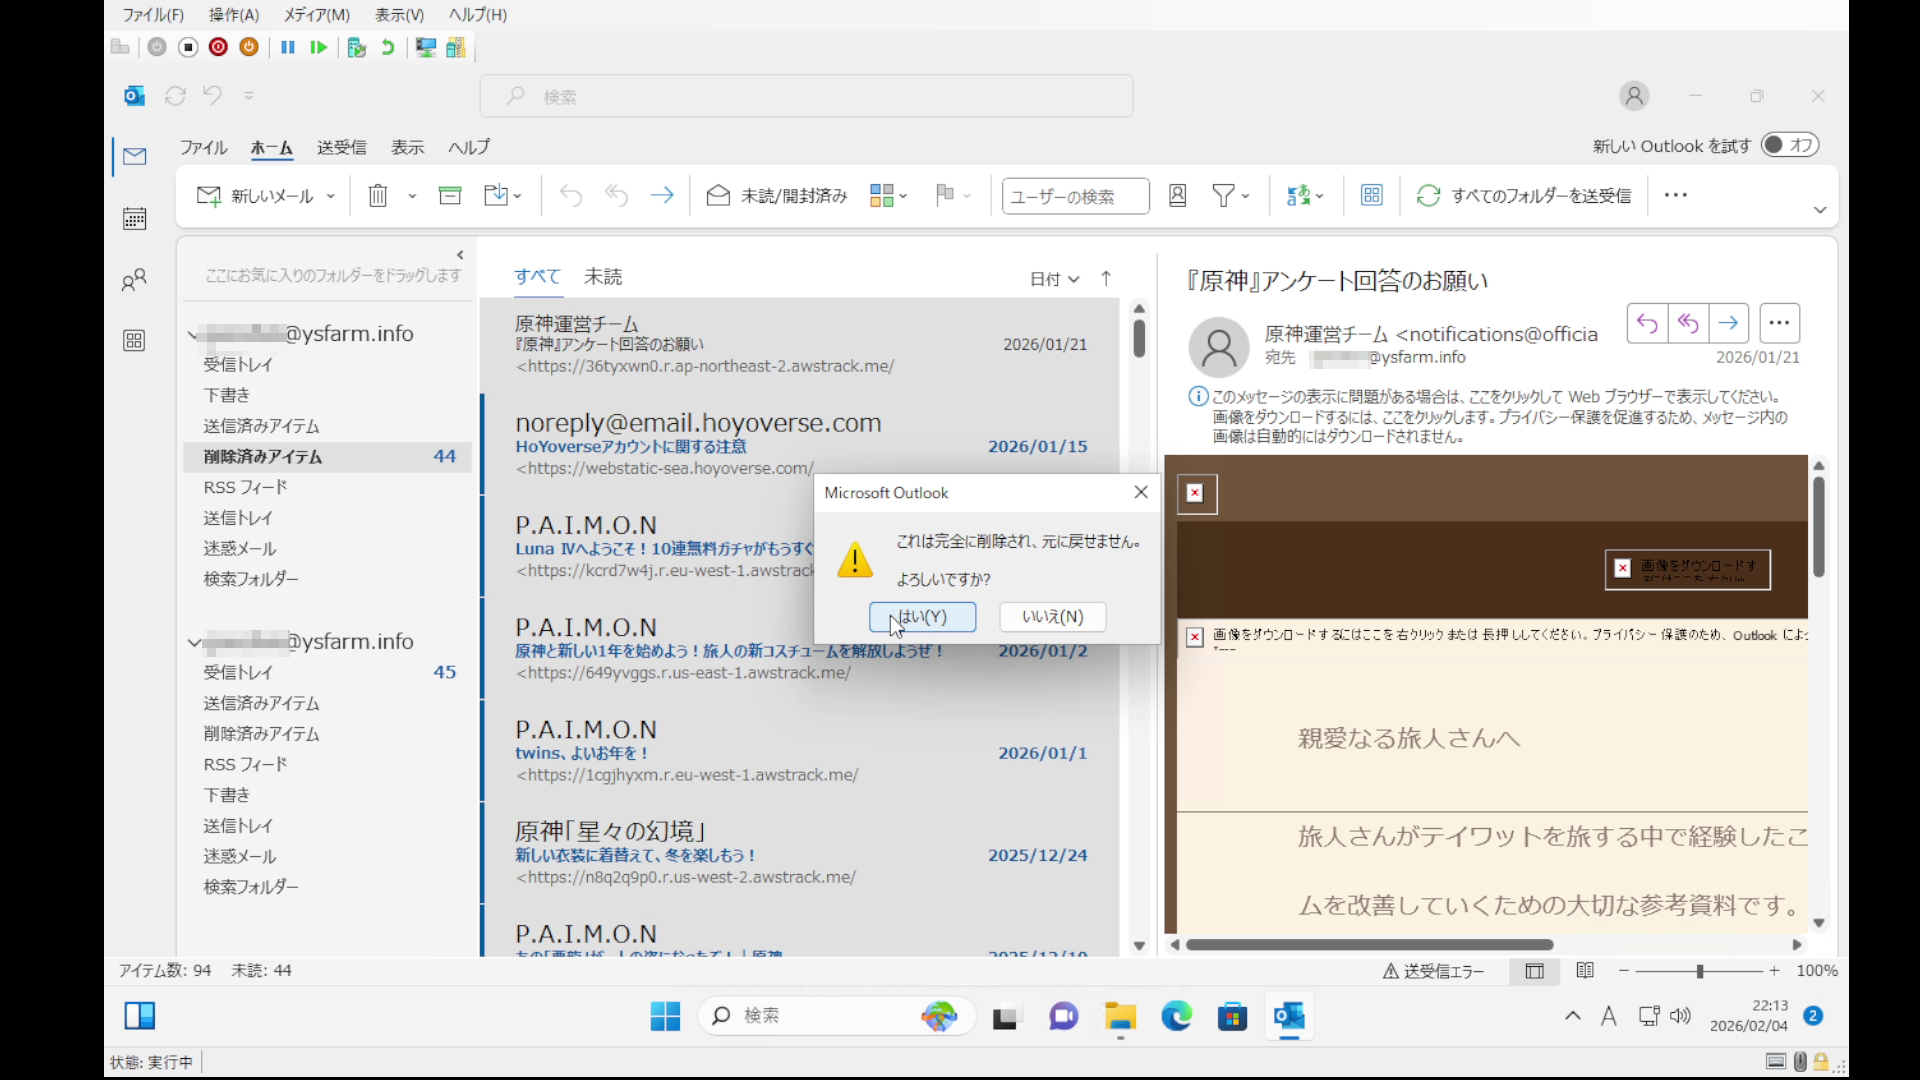The height and width of the screenshot is (1080, 1920).
Task: Toggle the 新しい Outlook を試す switch
Action: tap(1789, 145)
